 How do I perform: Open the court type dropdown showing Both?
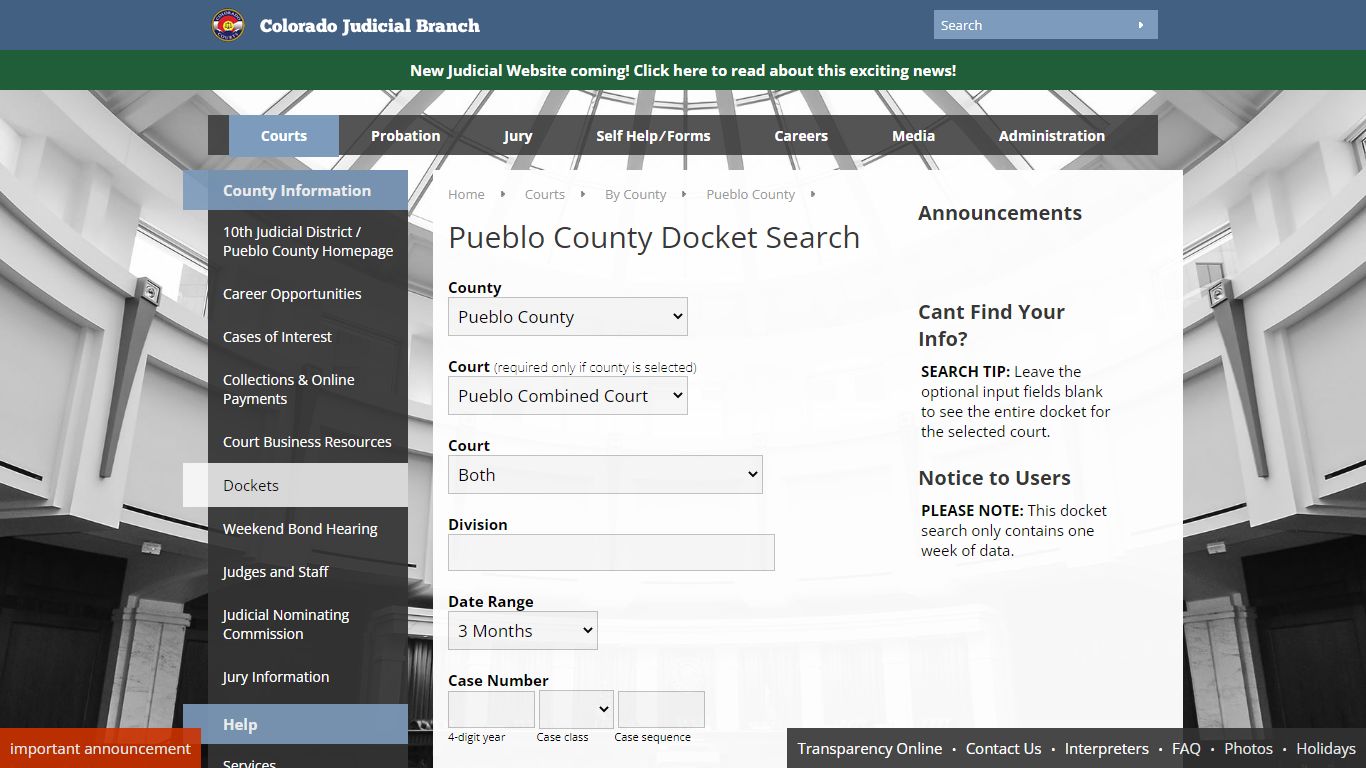pyautogui.click(x=604, y=474)
